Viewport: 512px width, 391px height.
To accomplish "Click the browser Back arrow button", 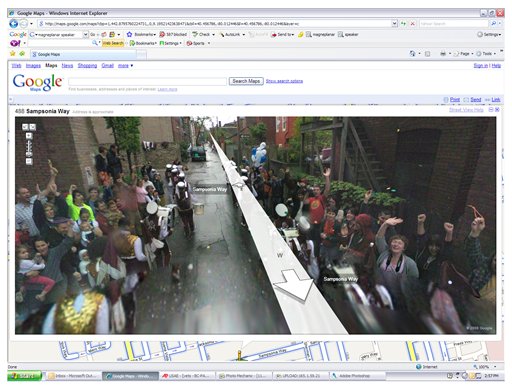I will pyautogui.click(x=13, y=24).
